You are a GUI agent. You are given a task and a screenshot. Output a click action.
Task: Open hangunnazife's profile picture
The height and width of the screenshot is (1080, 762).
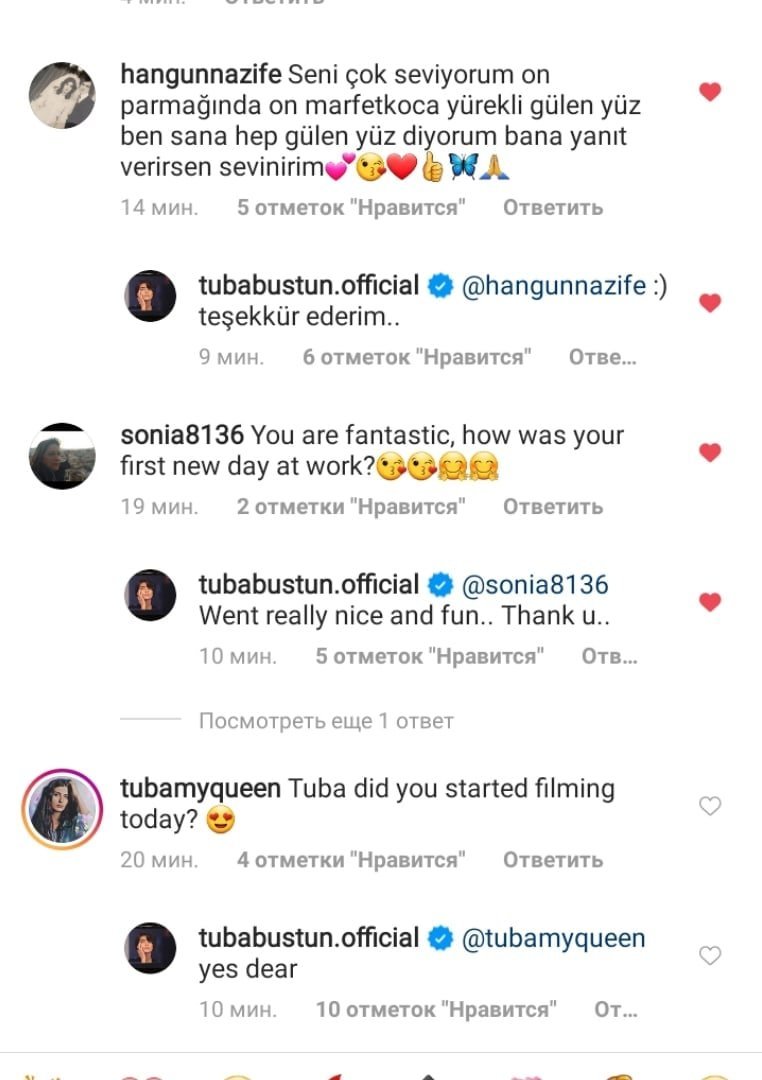(x=62, y=95)
